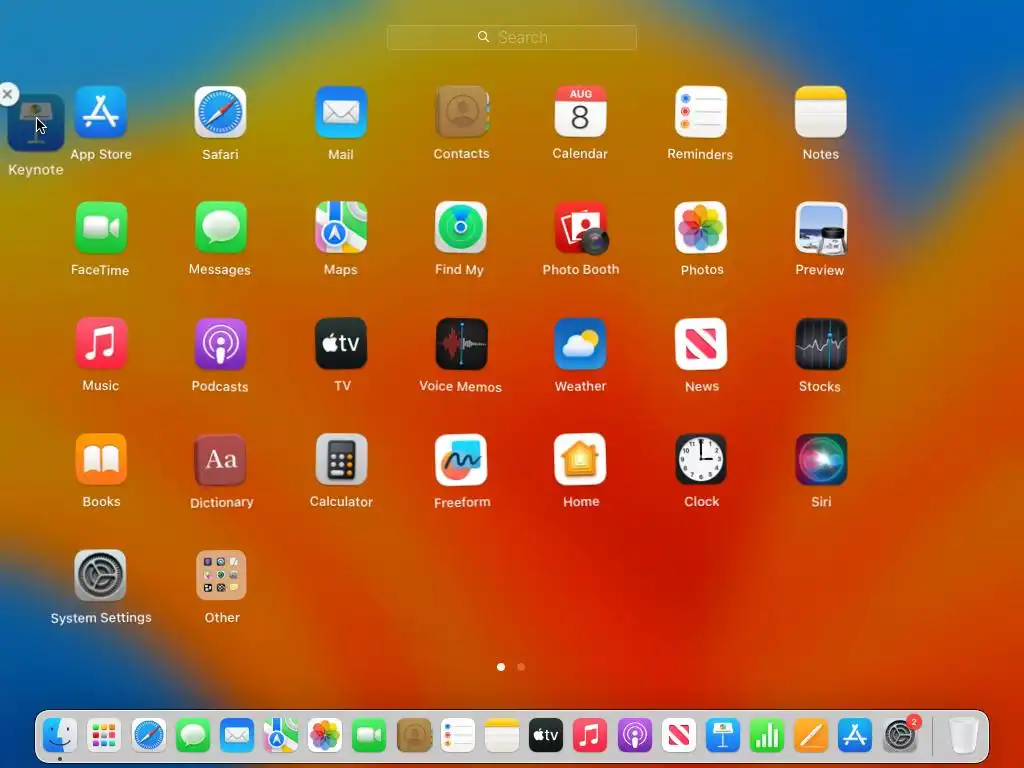Image resolution: width=1024 pixels, height=768 pixels.
Task: Click the Launchpad icon in the Dock
Action: pyautogui.click(x=104, y=735)
